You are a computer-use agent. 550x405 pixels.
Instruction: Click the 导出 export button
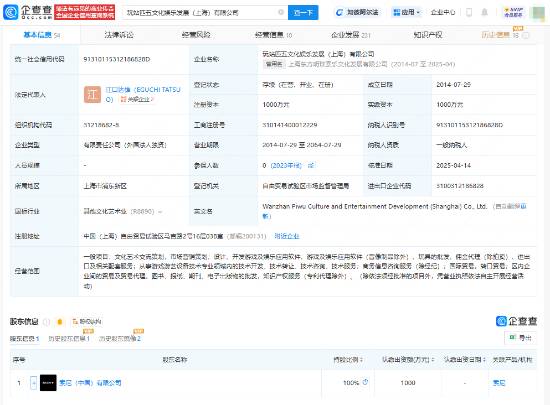(521, 338)
